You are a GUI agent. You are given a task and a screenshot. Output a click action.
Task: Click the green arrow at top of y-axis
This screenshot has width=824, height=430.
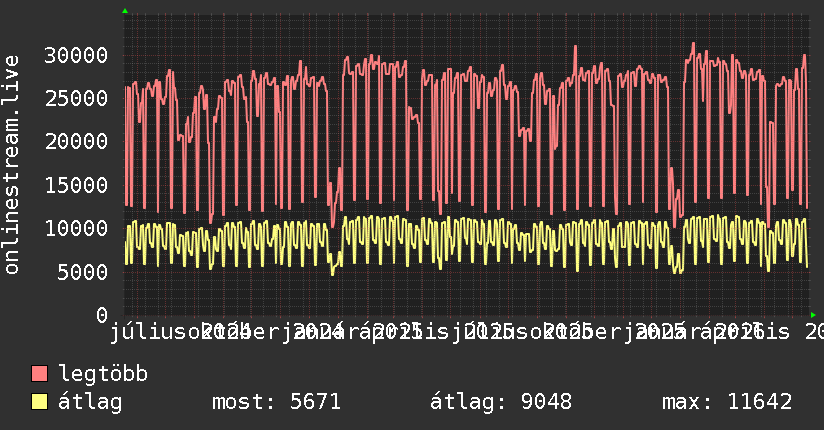tap(125, 11)
